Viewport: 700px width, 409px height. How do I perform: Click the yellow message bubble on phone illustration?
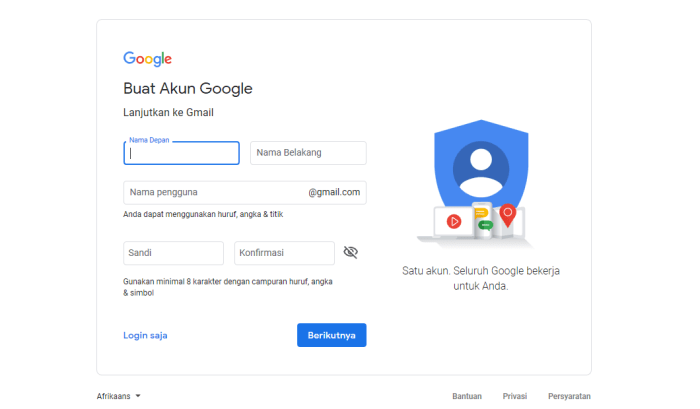click(481, 213)
